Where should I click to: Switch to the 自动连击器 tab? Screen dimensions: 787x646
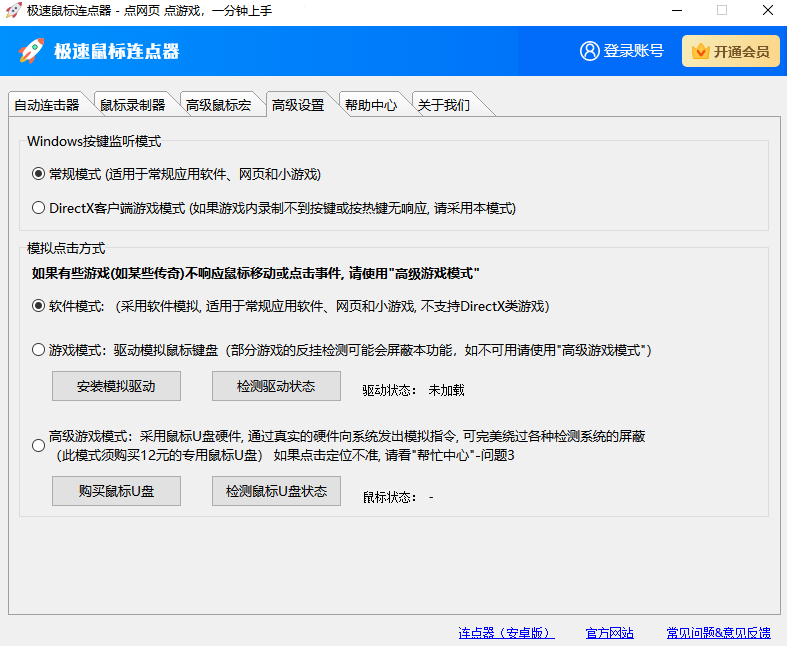[x=46, y=105]
